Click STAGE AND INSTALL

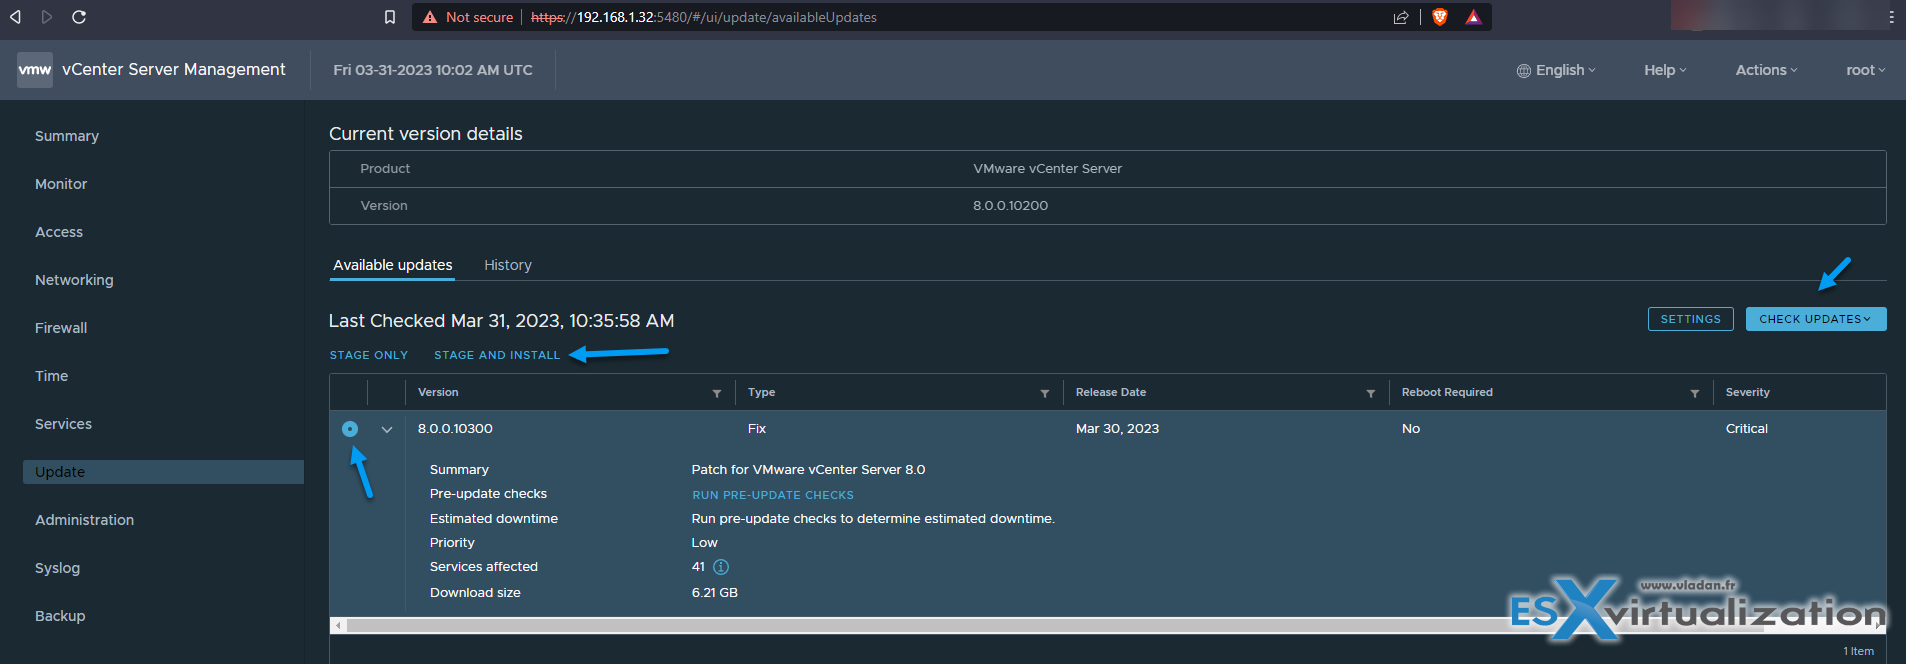[497, 355]
